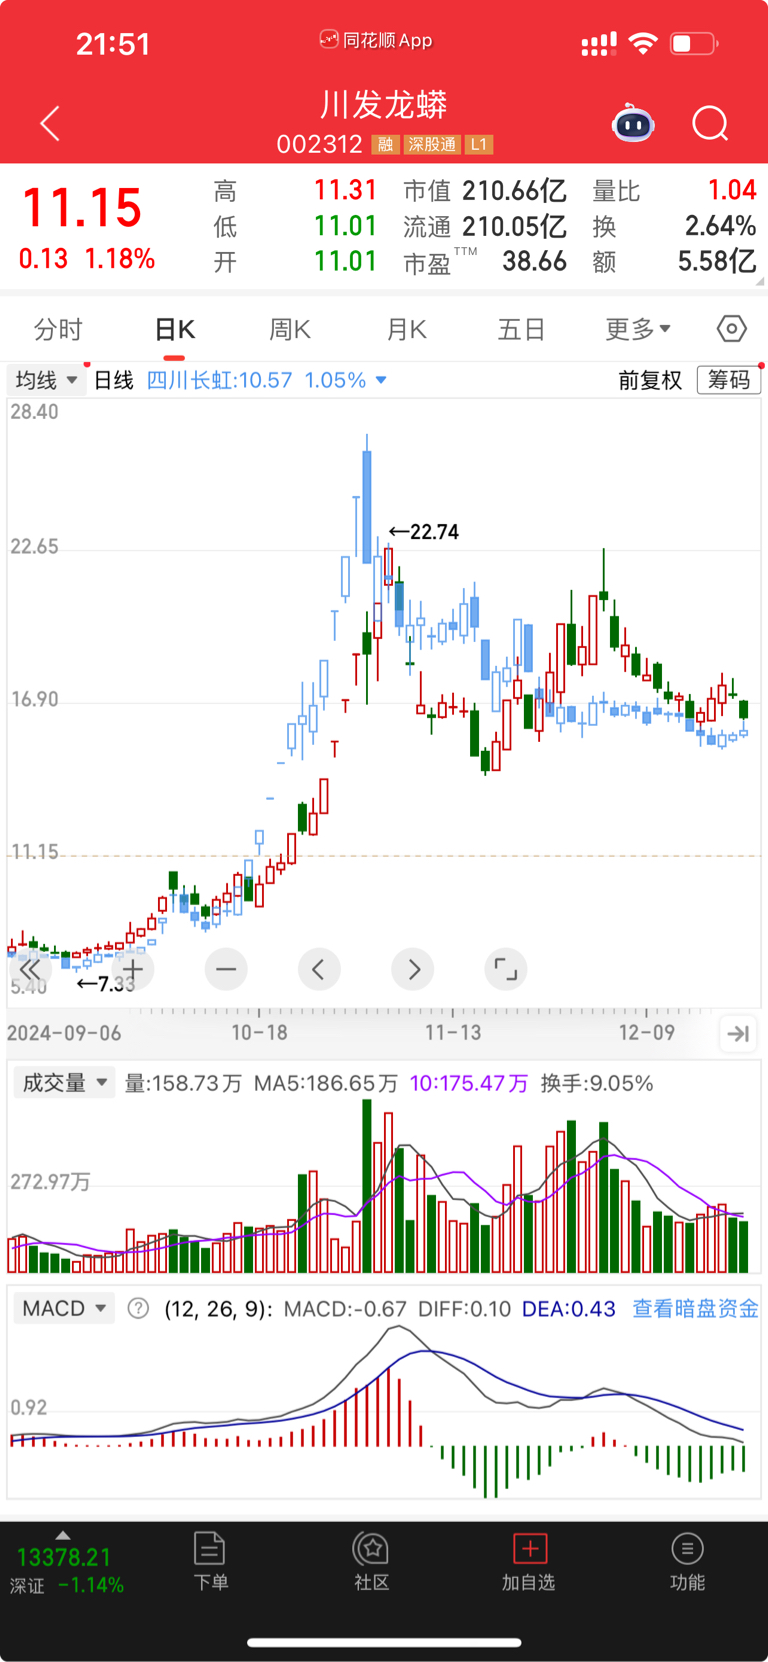Tap the 22.74 high price marker
This screenshot has height=1662, width=768.
click(424, 532)
